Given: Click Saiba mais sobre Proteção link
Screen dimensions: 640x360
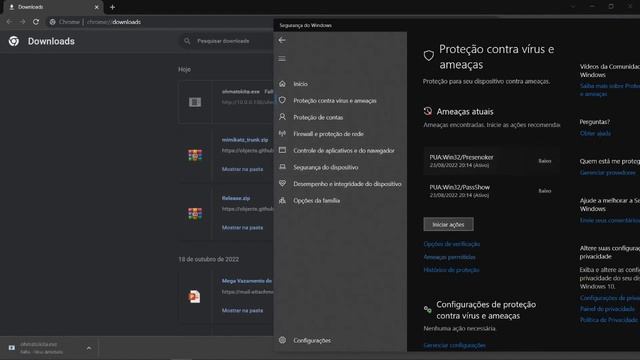Looking at the screenshot, I should click(610, 90).
